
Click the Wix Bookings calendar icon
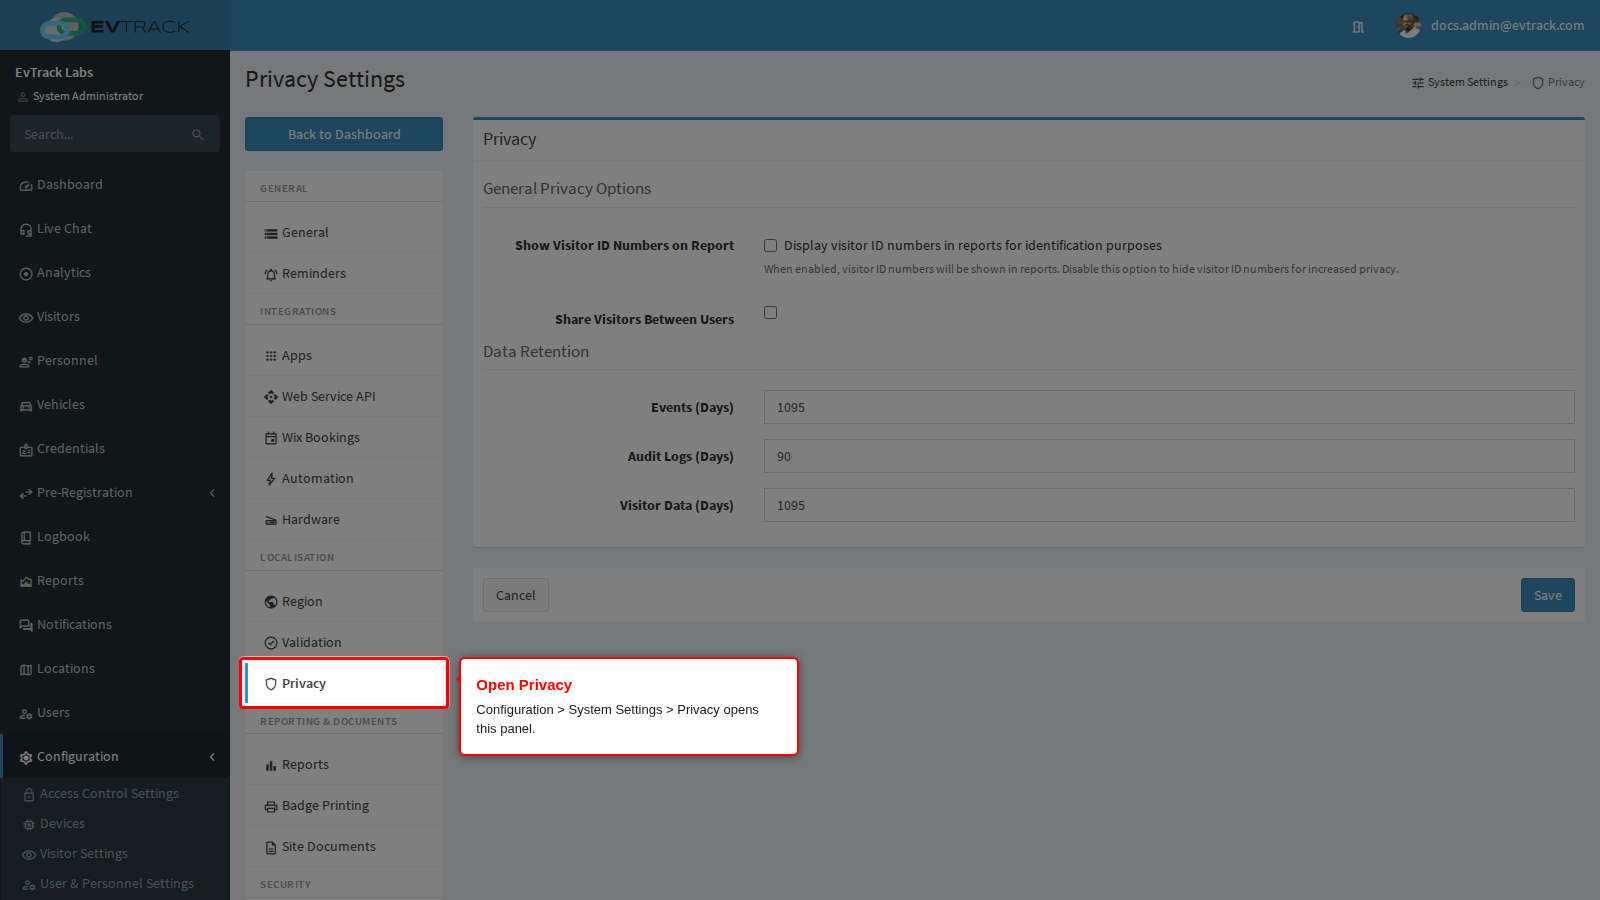271,438
